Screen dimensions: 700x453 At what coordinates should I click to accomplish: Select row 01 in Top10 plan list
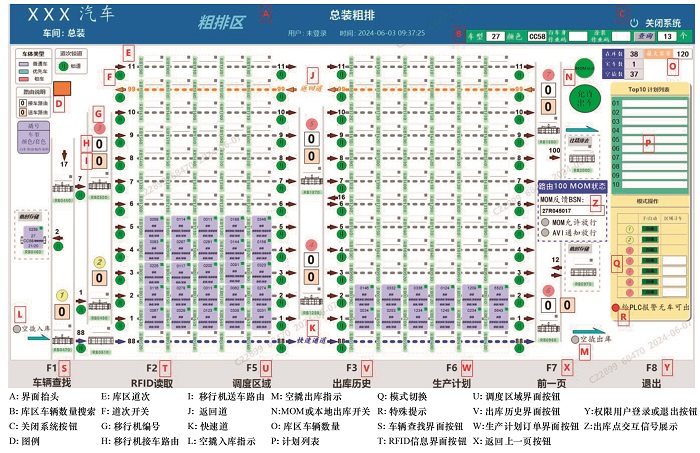point(654,104)
